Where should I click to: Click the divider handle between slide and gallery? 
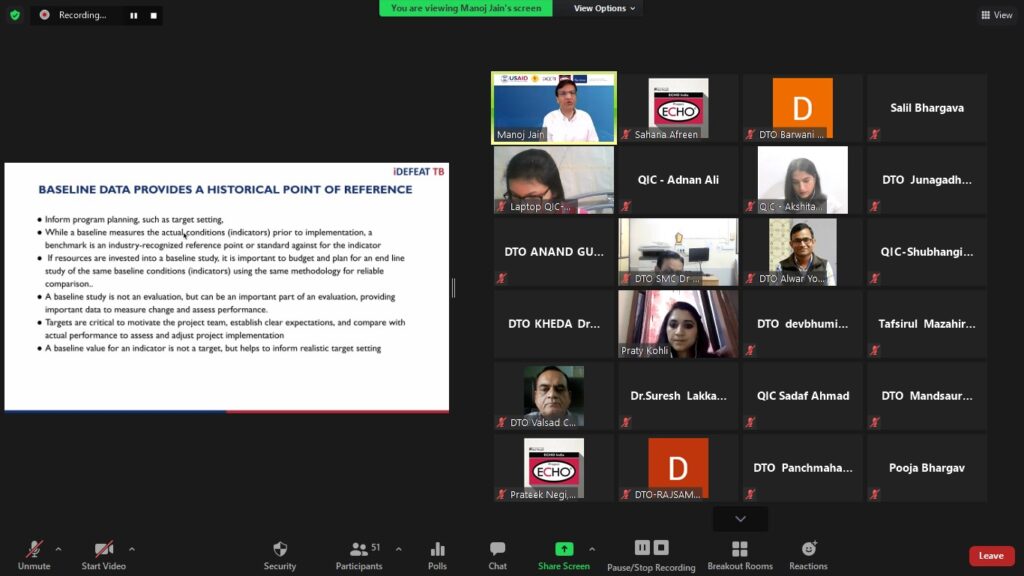[x=453, y=288]
